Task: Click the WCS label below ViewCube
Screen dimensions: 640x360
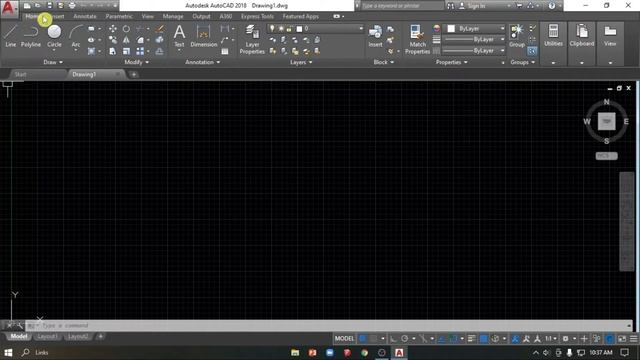Action: tap(606, 156)
